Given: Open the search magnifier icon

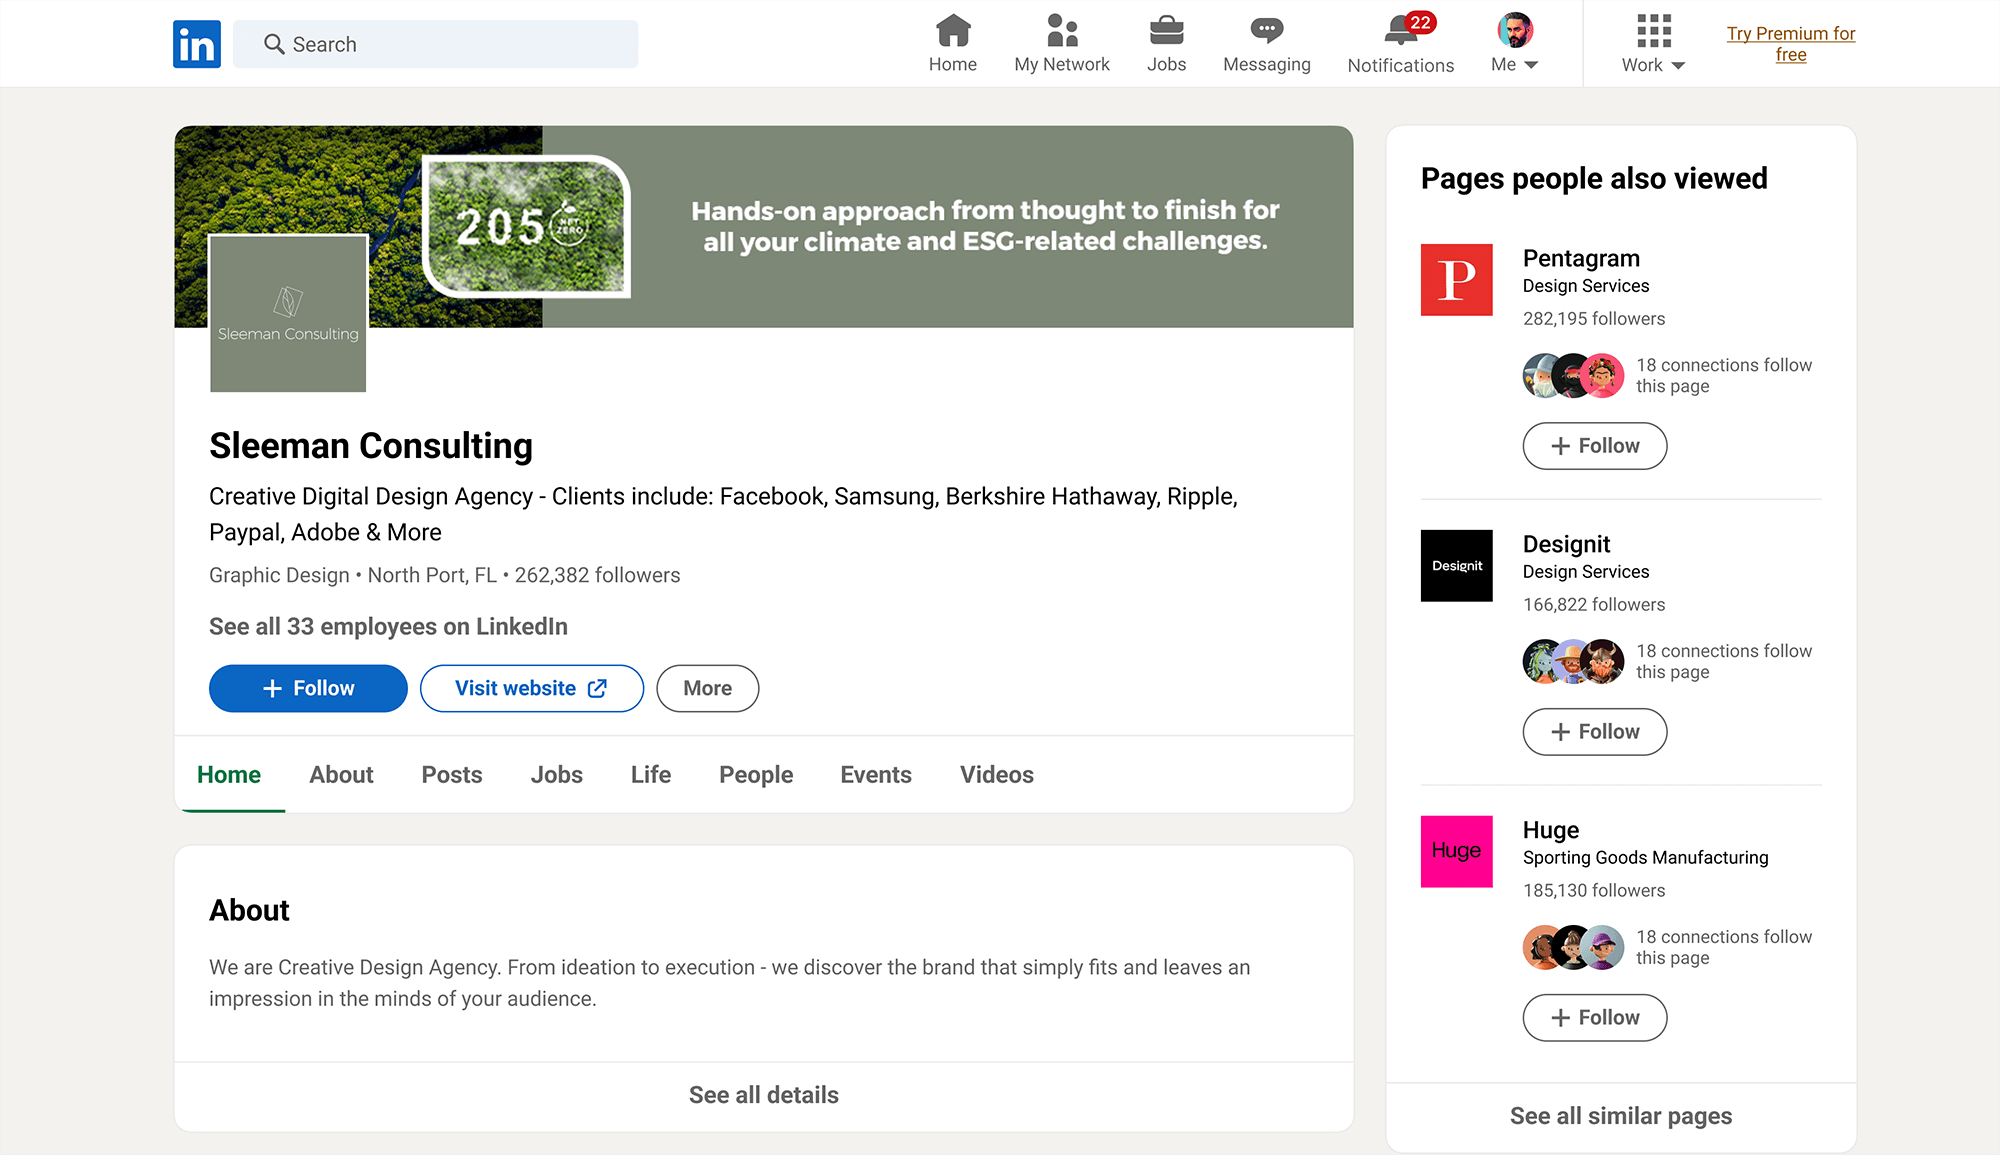Looking at the screenshot, I should click(x=272, y=43).
